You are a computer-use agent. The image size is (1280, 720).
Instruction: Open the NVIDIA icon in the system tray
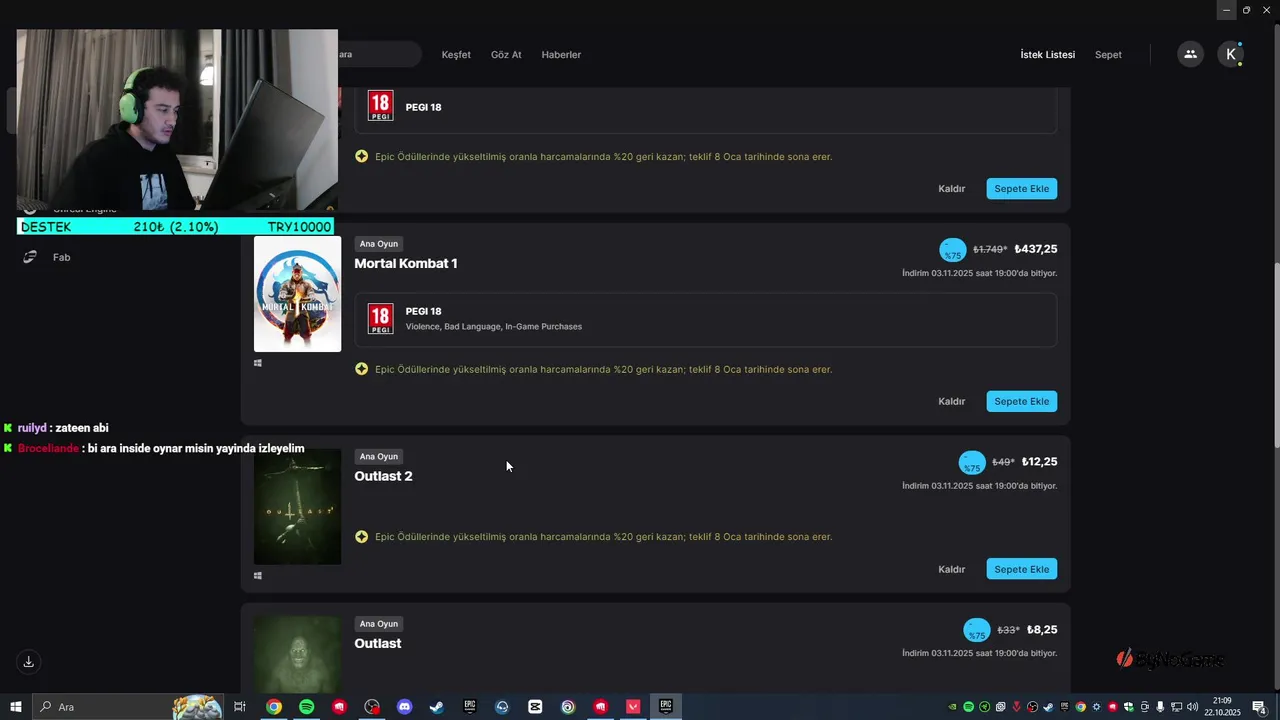(x=952, y=707)
